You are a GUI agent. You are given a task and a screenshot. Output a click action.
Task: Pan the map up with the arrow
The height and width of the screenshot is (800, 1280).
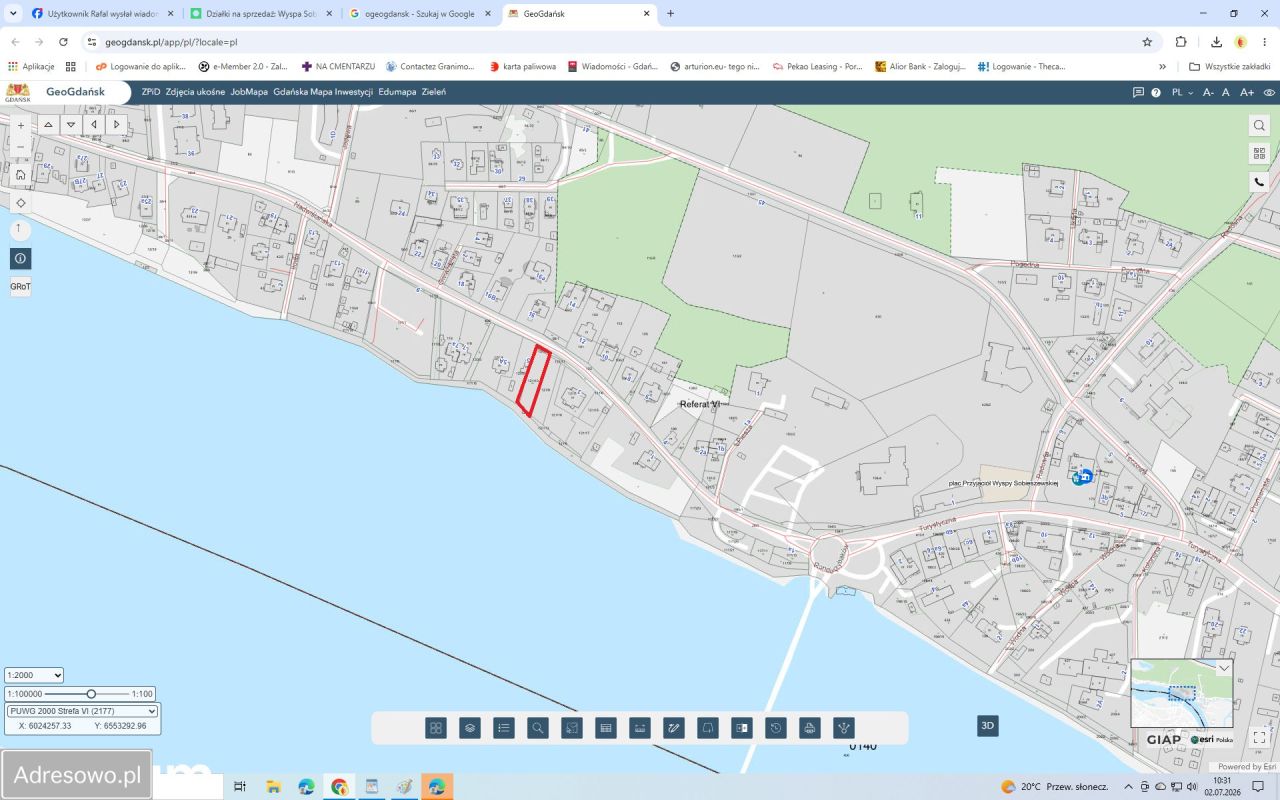point(48,125)
